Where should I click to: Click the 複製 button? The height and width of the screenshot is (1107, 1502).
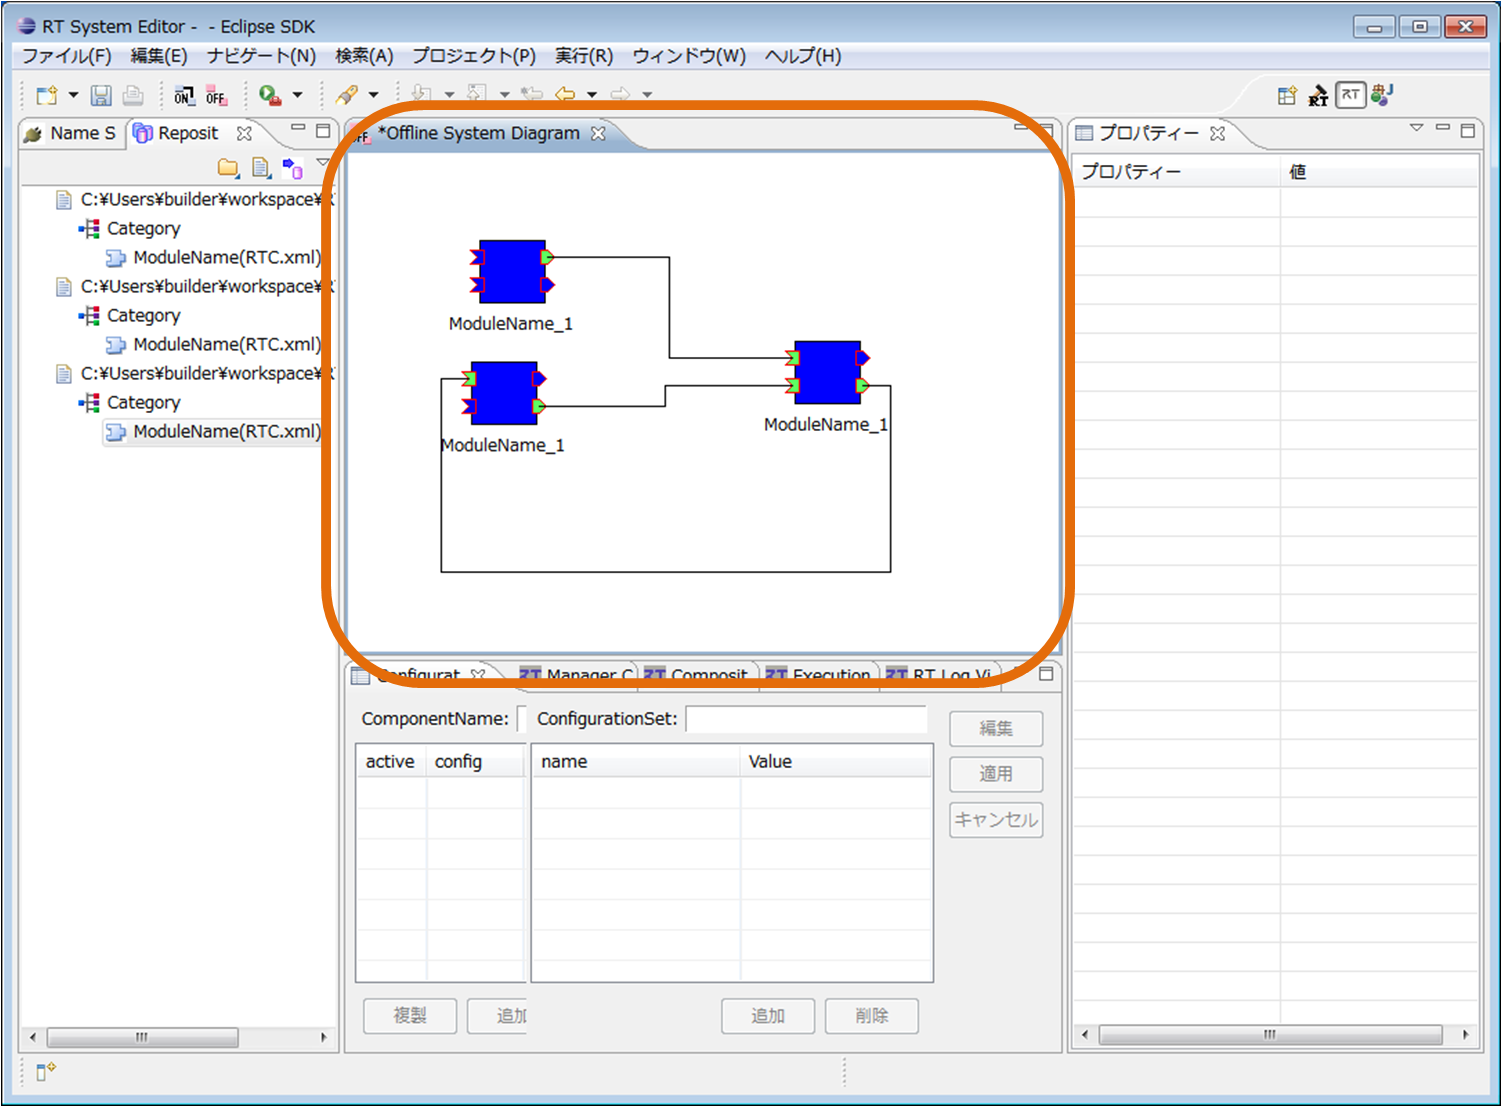pos(410,1016)
